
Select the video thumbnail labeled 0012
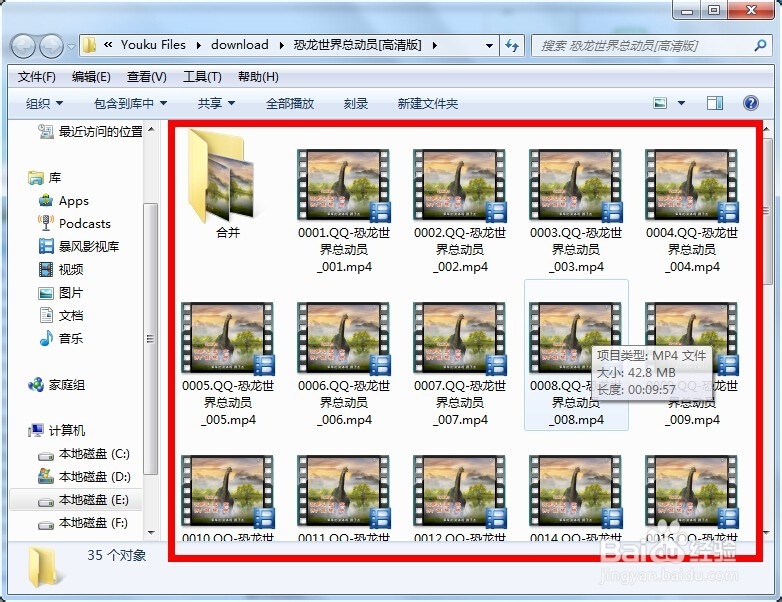pos(459,491)
